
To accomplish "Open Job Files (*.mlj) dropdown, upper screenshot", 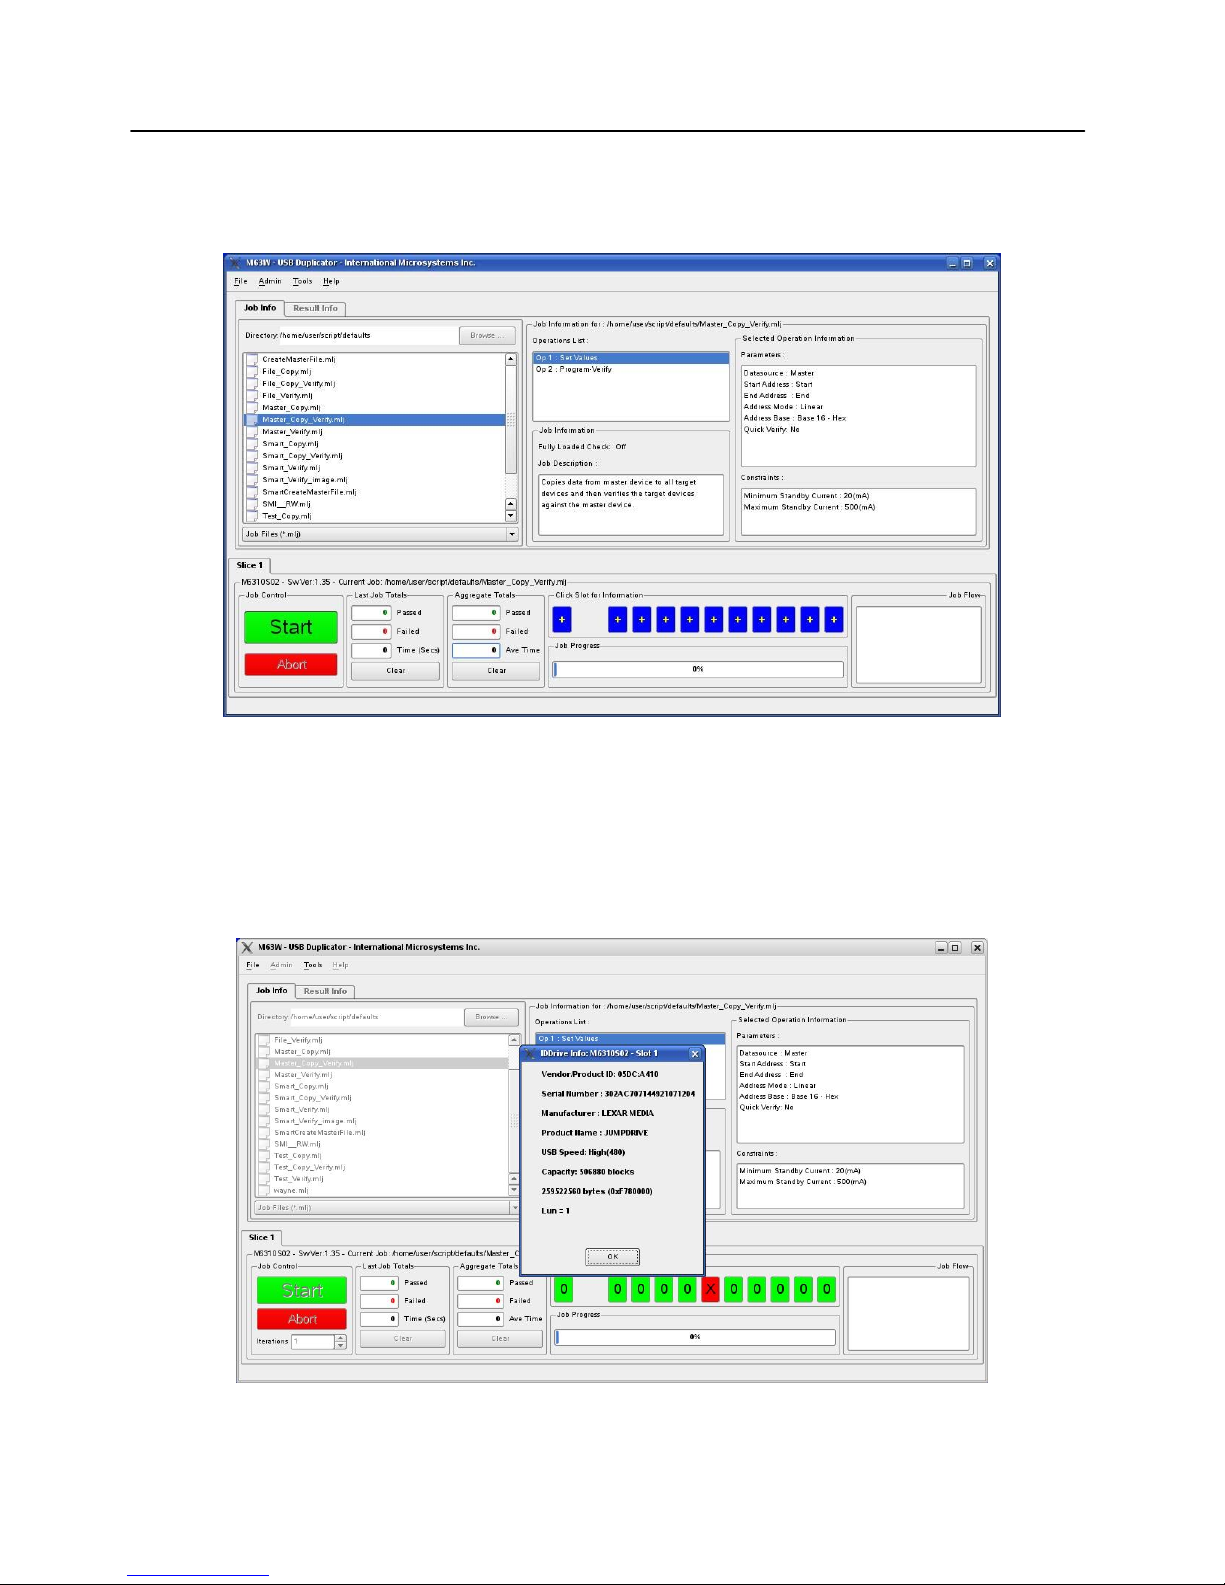I will 380,534.
